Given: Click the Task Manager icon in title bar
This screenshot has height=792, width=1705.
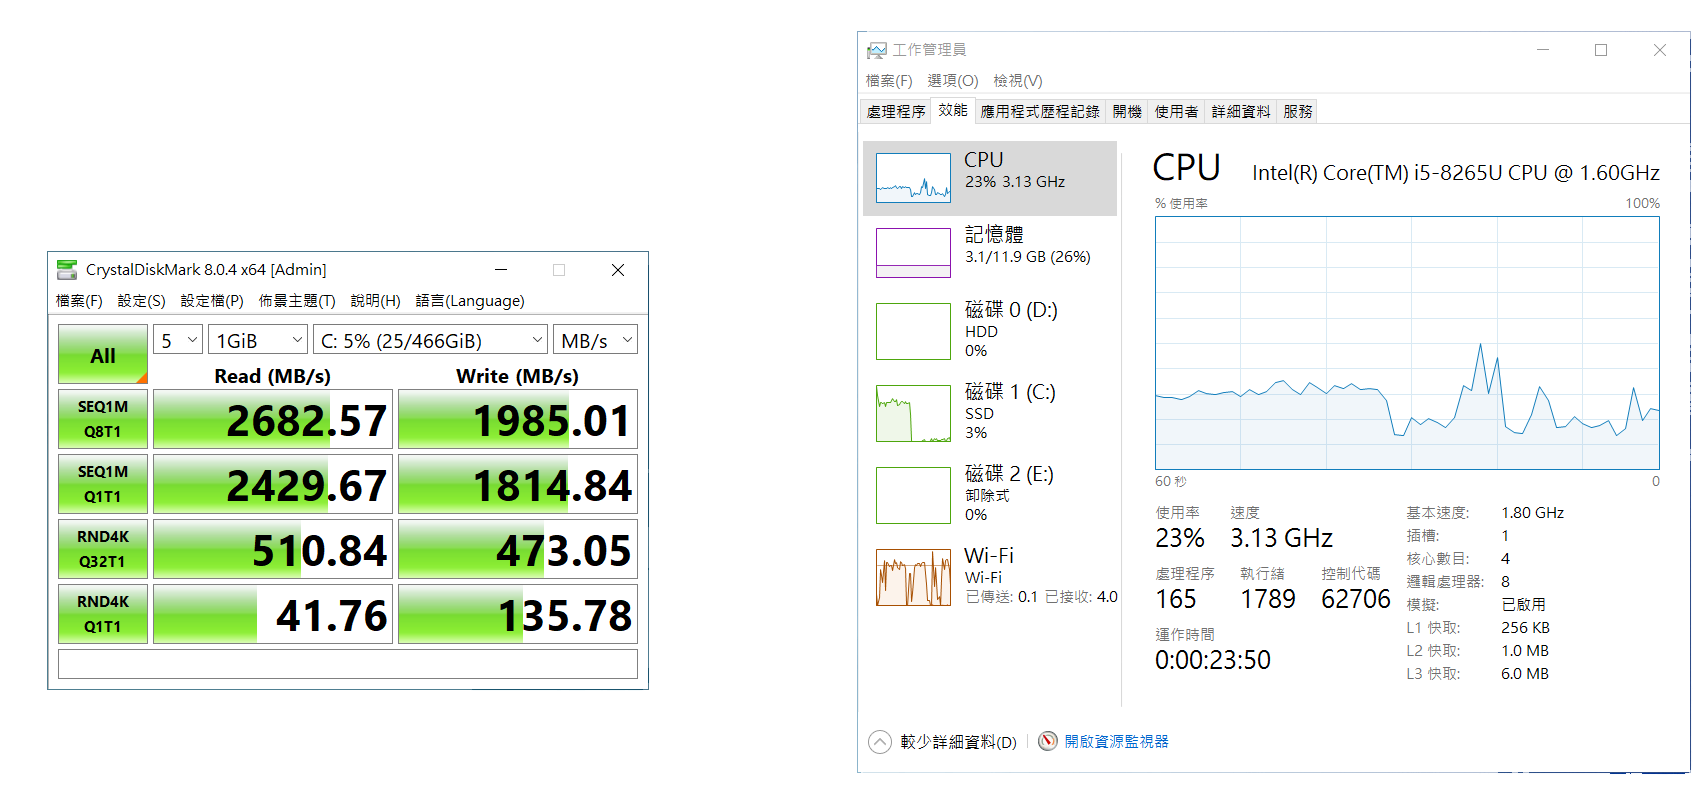Looking at the screenshot, I should click(x=877, y=50).
